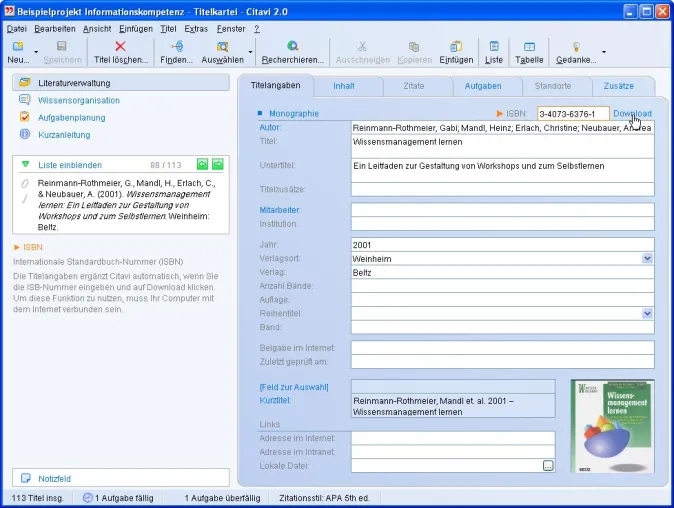The image size is (674, 508).
Task: Switch to the Aufgaben tab
Action: pos(483,86)
